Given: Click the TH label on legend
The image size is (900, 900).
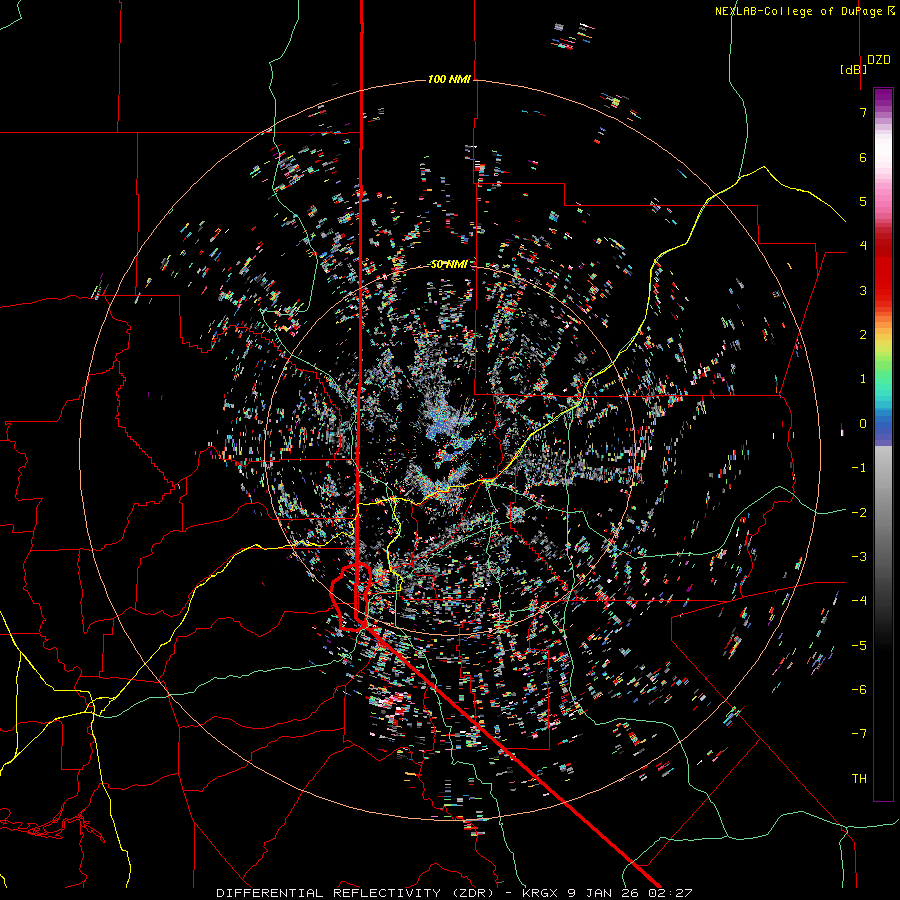Looking at the screenshot, I should (859, 778).
